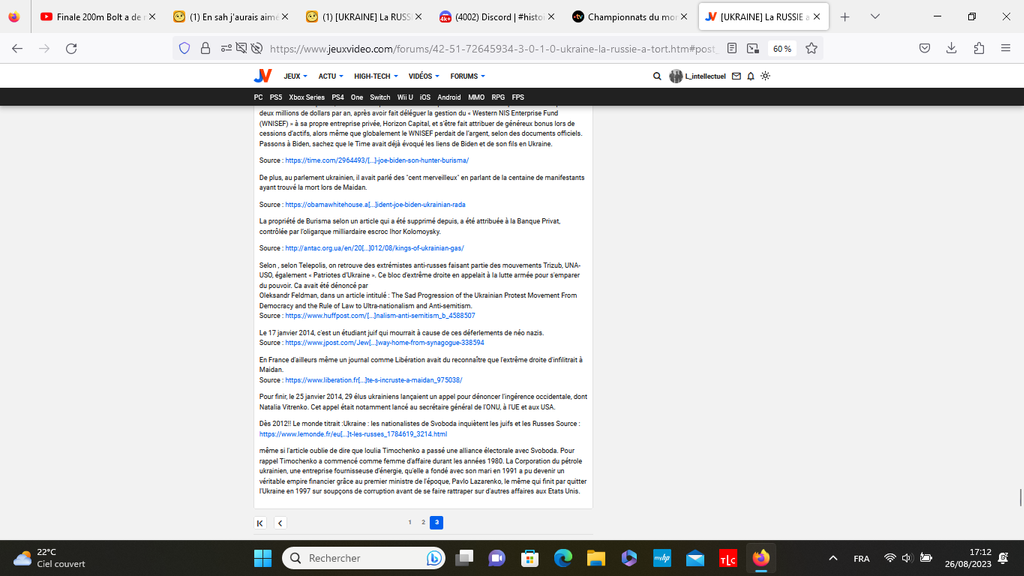Expand the FORUMS dropdown menu
This screenshot has width=1024, height=576.
click(x=468, y=76)
